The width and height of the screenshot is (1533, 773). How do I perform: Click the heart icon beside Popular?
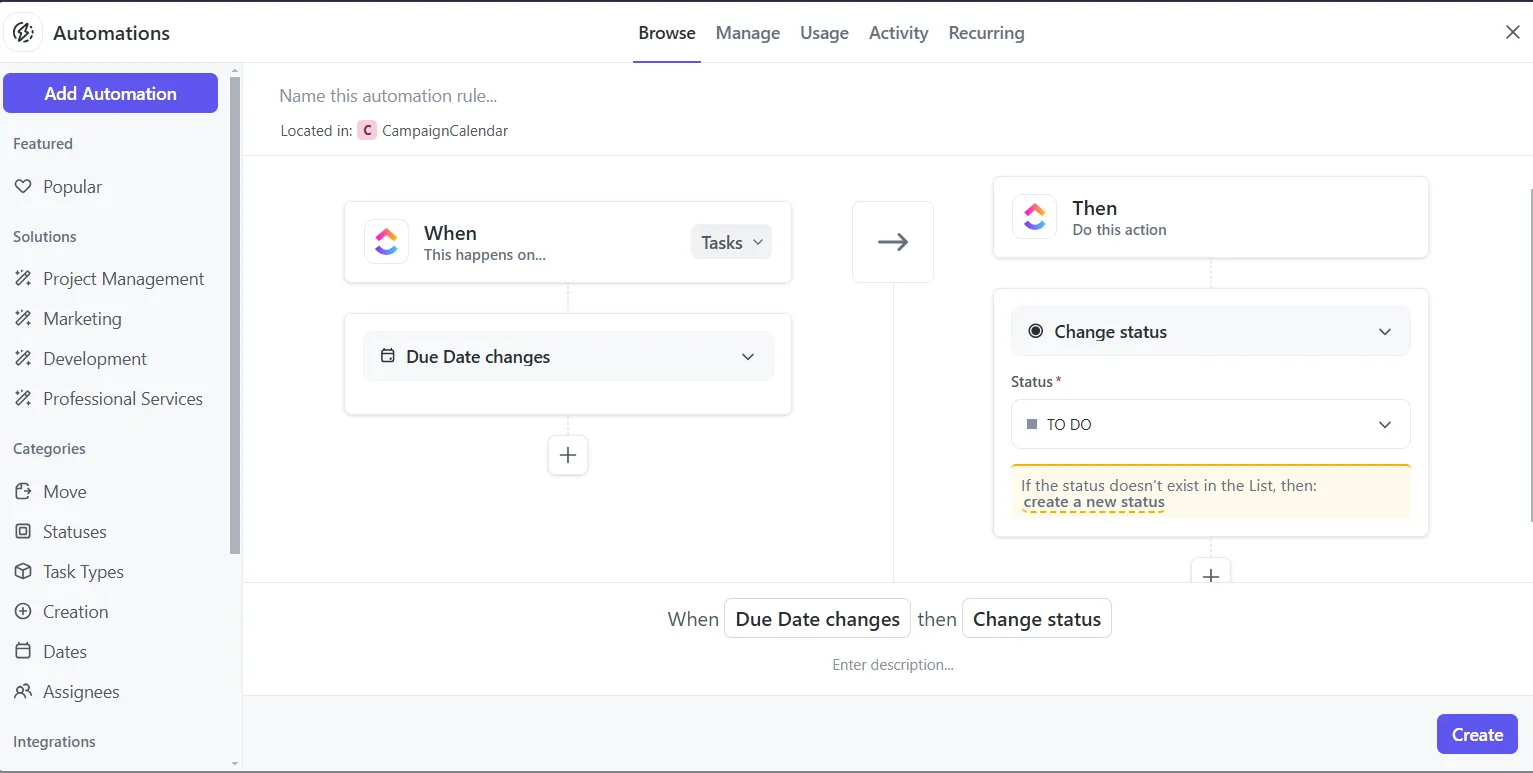(x=23, y=187)
